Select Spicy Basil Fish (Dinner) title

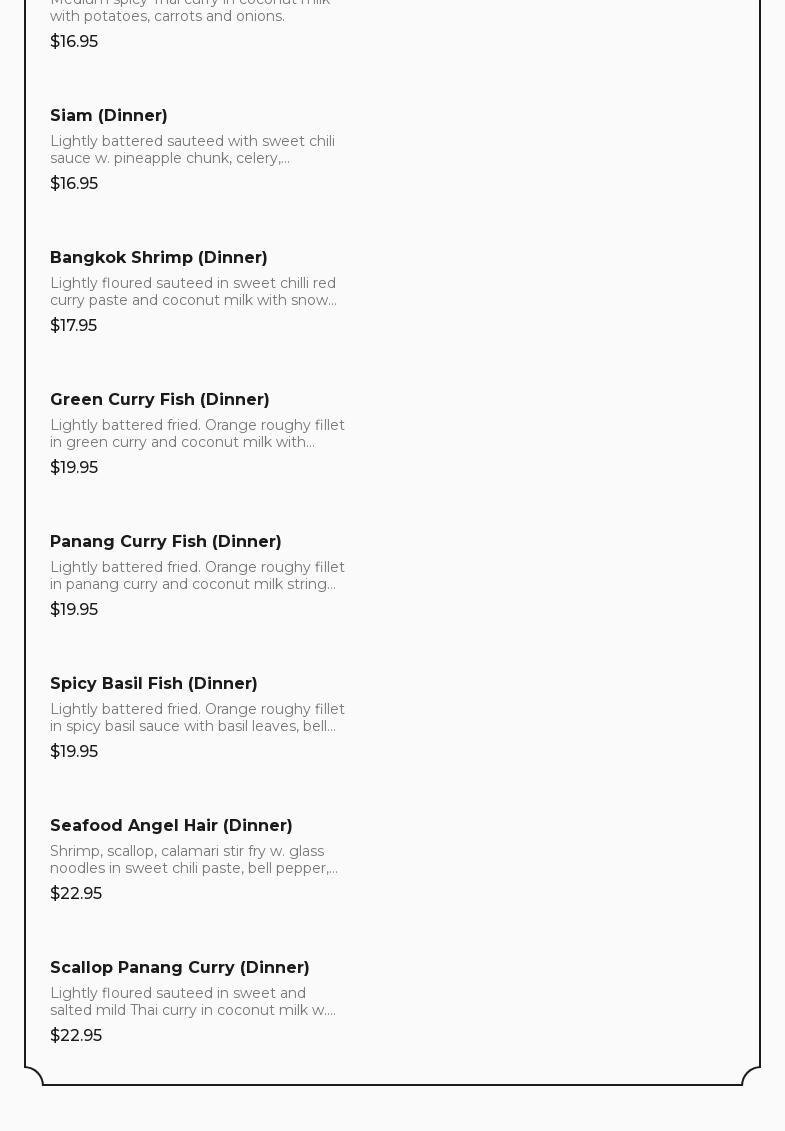(154, 684)
